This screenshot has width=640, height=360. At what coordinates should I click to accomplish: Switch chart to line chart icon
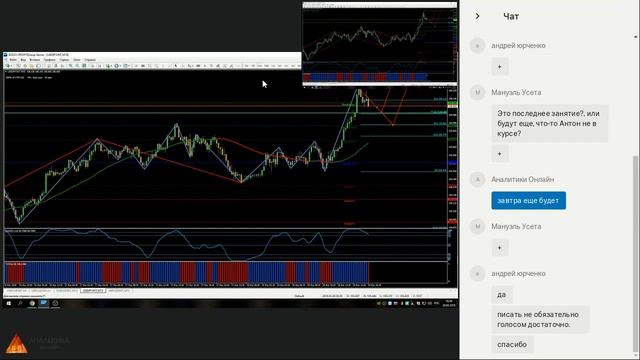coord(62,66)
